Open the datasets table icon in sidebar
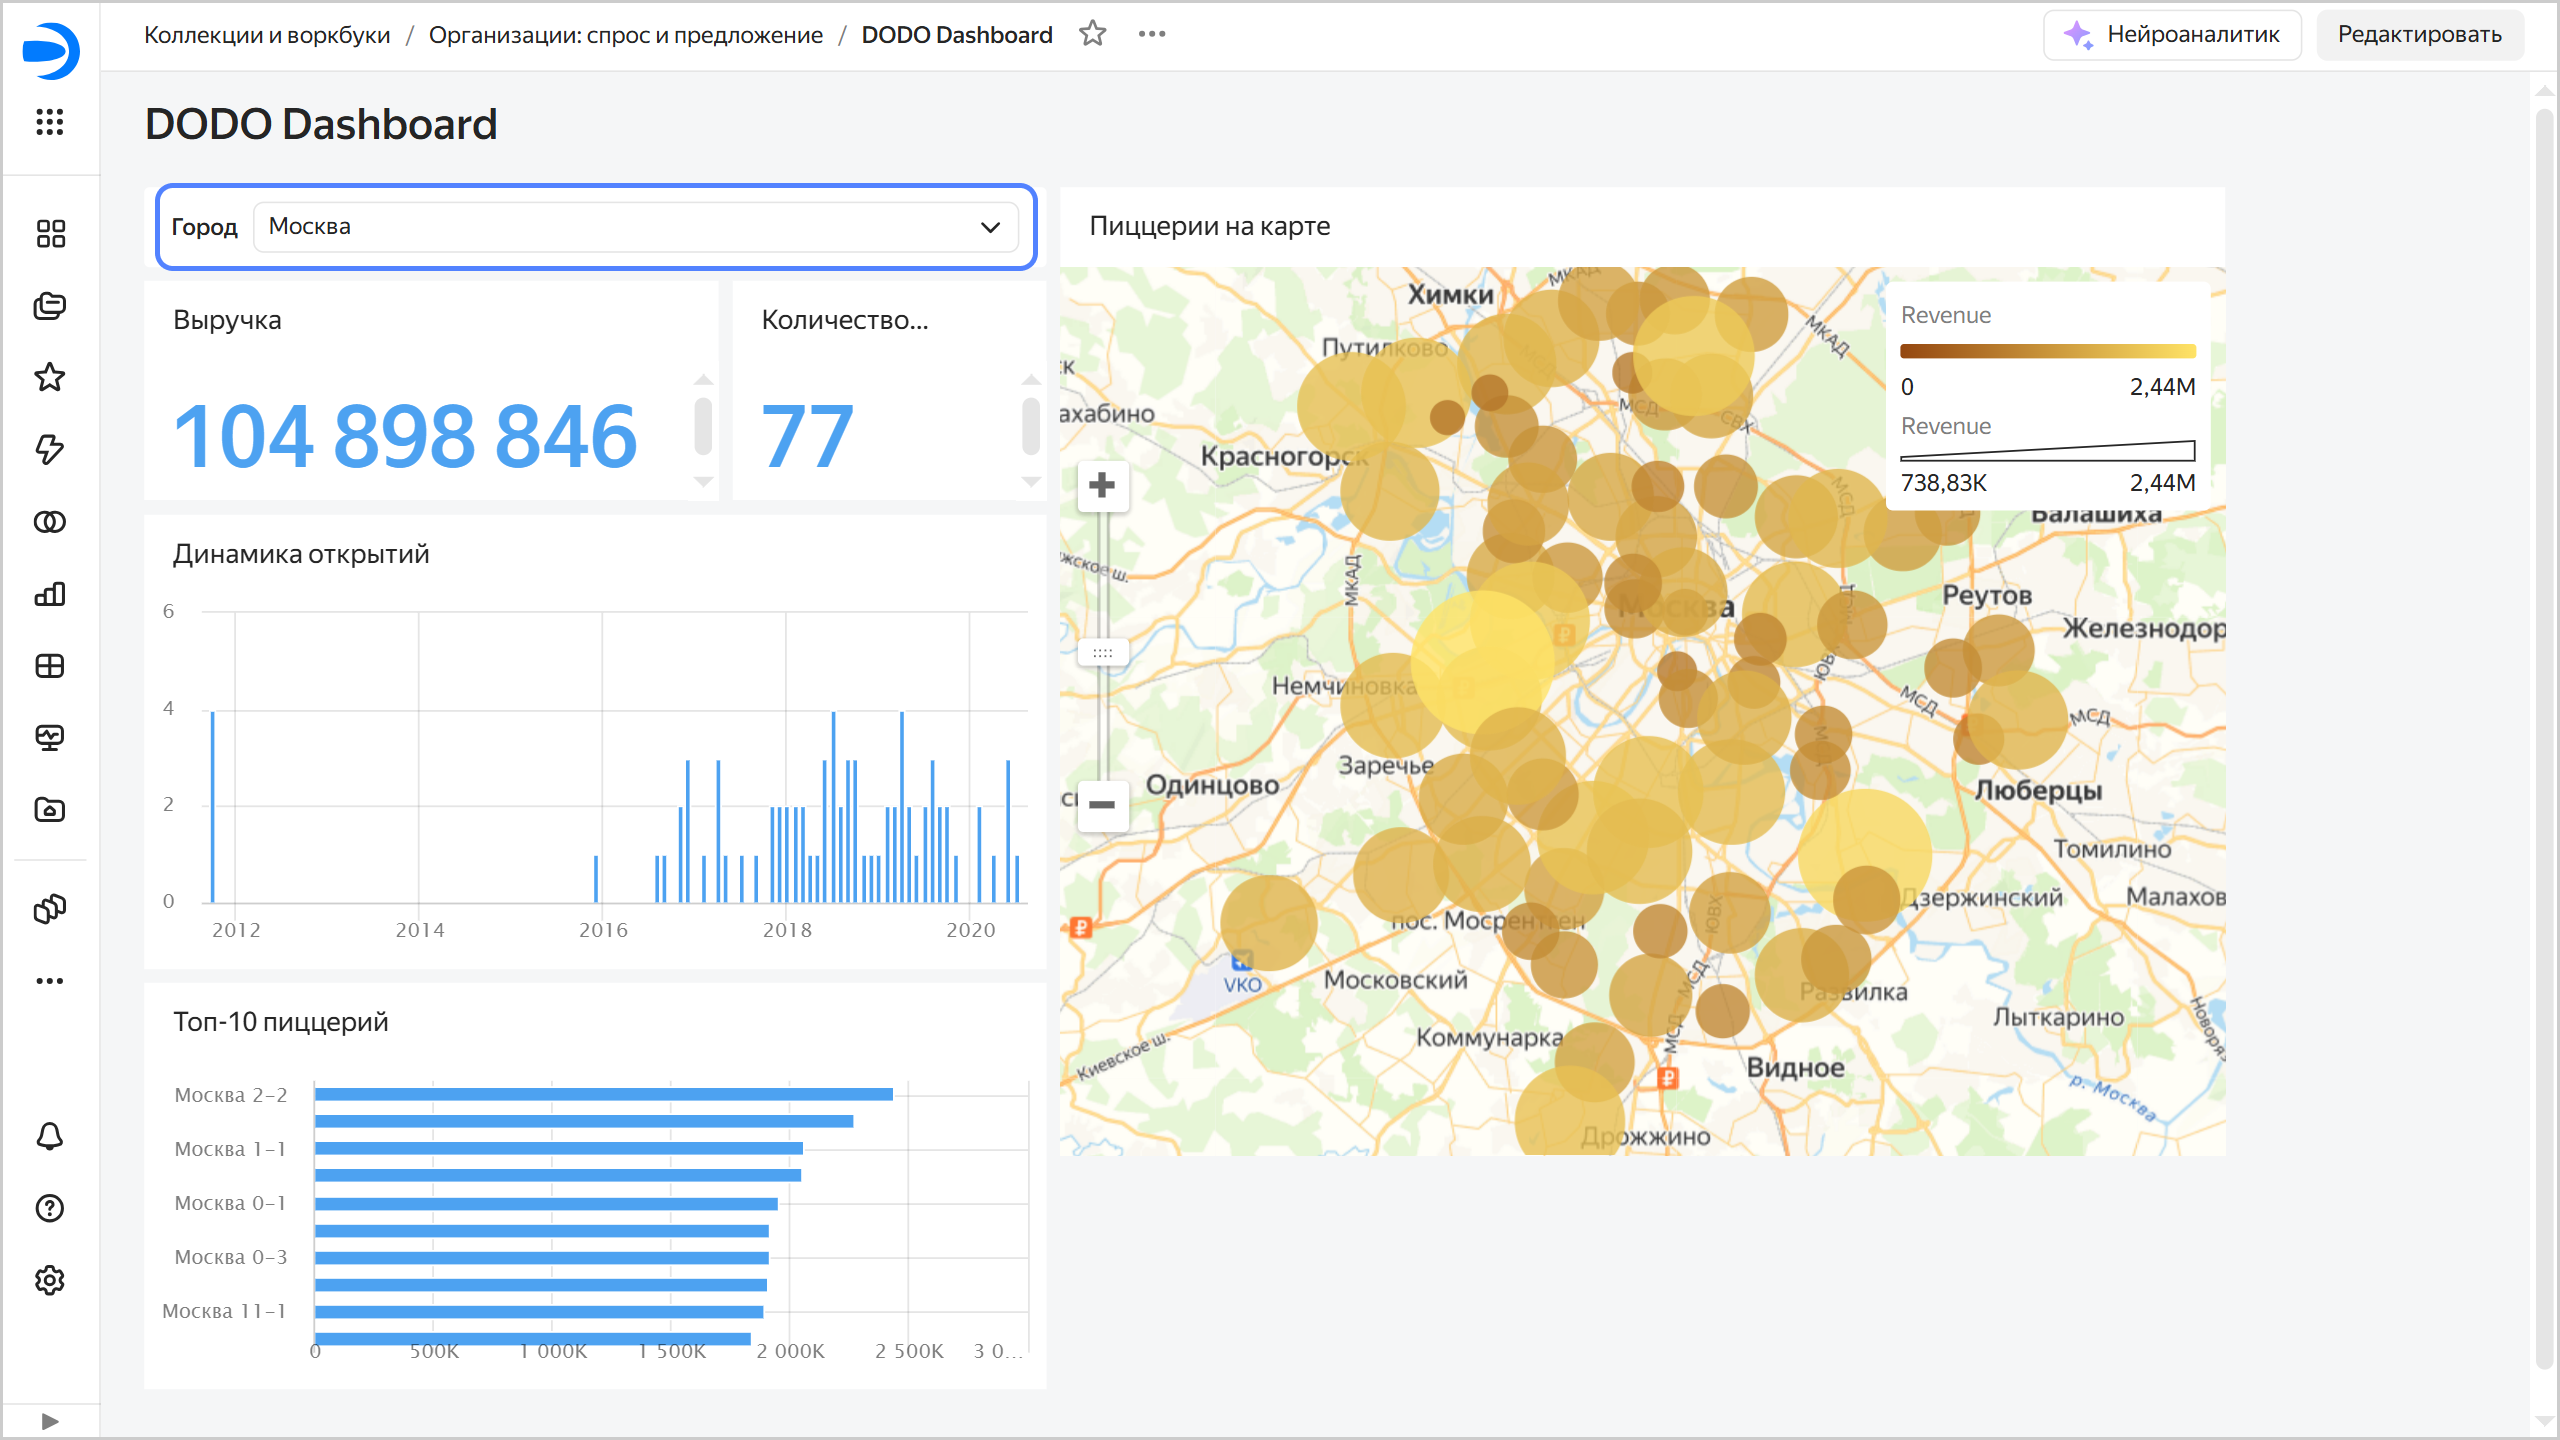The image size is (2560, 1440). 50,666
